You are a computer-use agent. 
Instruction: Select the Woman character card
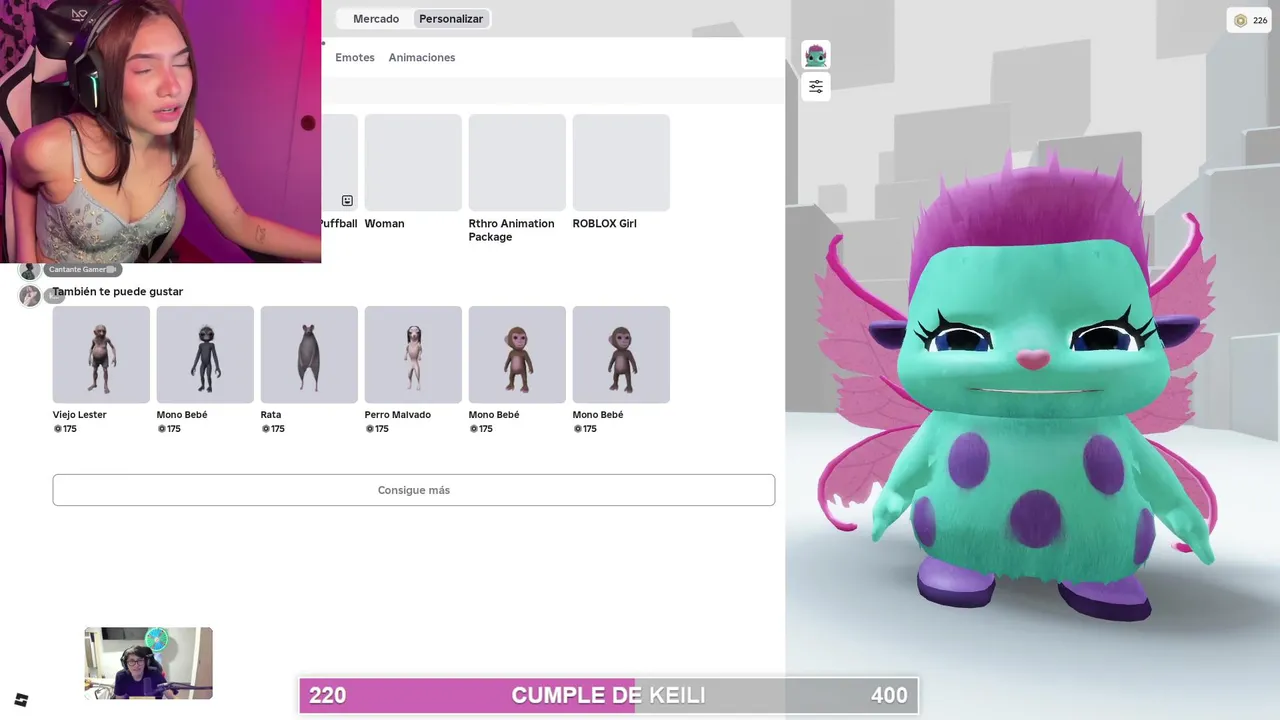tap(413, 162)
